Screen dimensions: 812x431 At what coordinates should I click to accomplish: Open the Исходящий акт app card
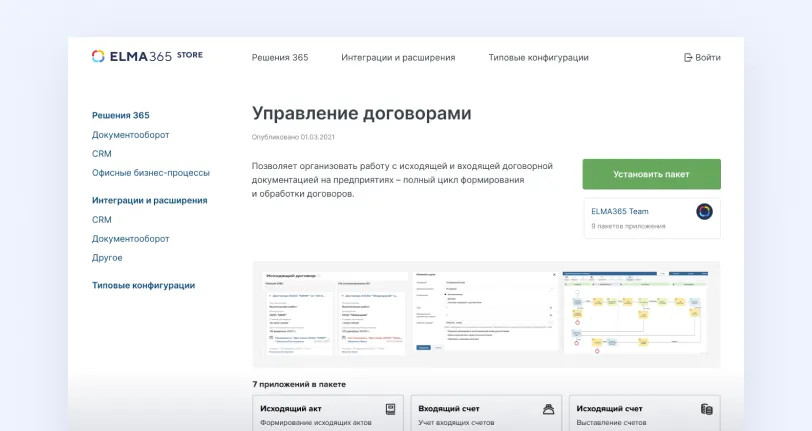(x=328, y=413)
